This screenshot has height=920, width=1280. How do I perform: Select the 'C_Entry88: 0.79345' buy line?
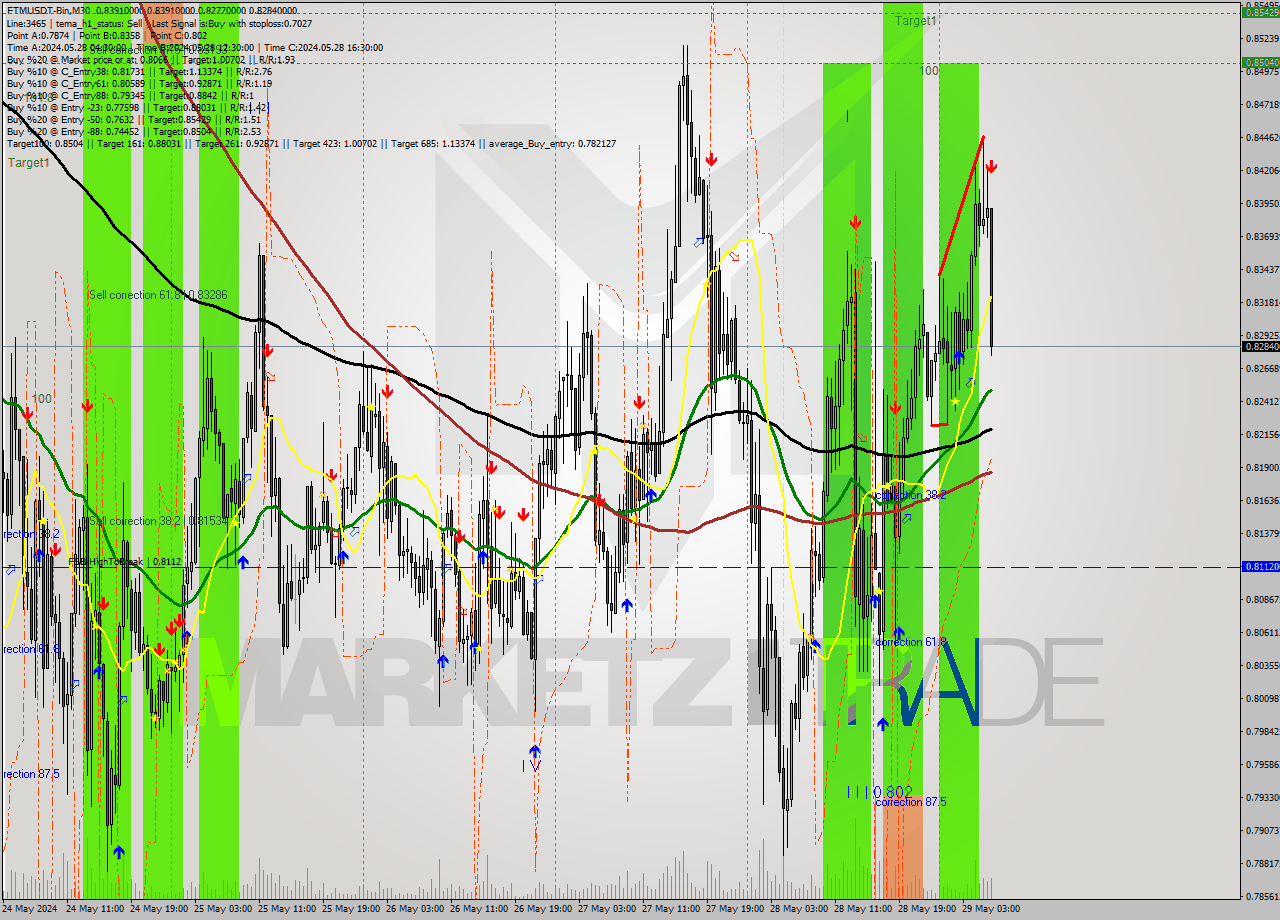[130, 96]
